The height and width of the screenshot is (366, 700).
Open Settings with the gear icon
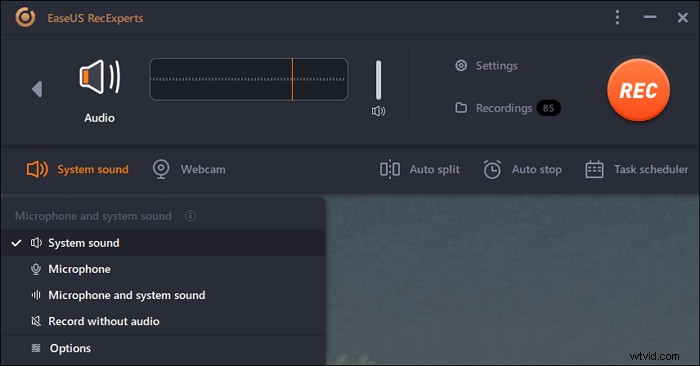tap(461, 66)
